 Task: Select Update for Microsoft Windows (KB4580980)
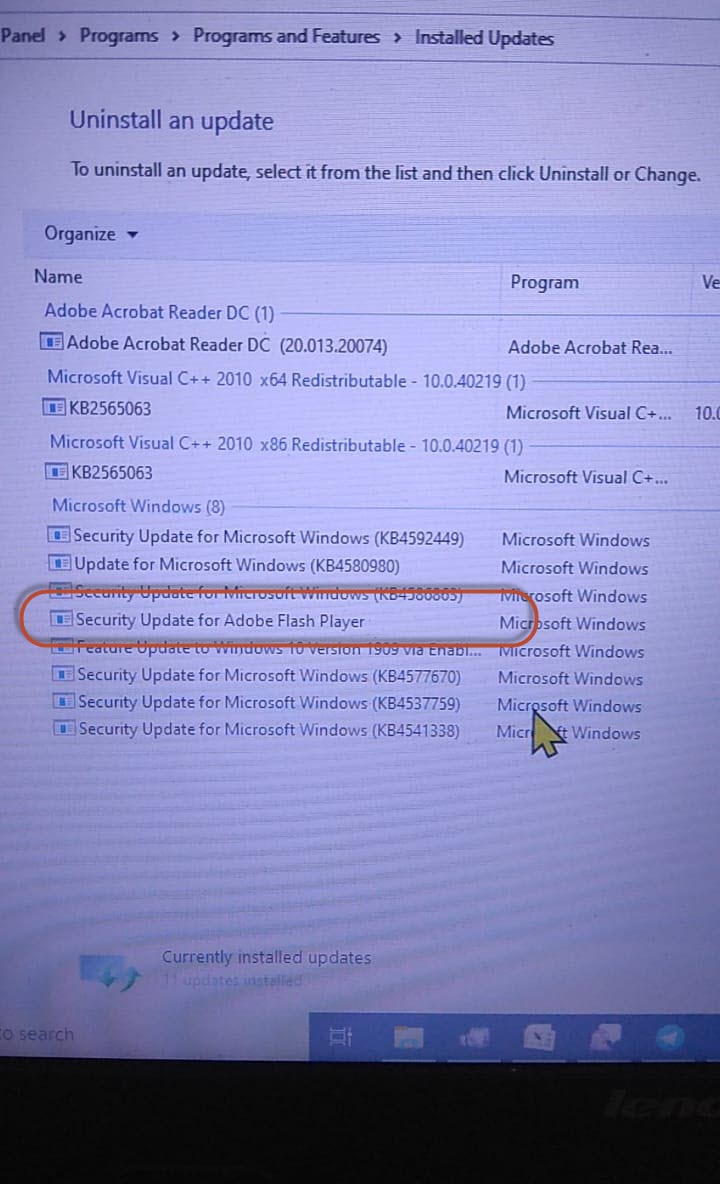point(237,565)
